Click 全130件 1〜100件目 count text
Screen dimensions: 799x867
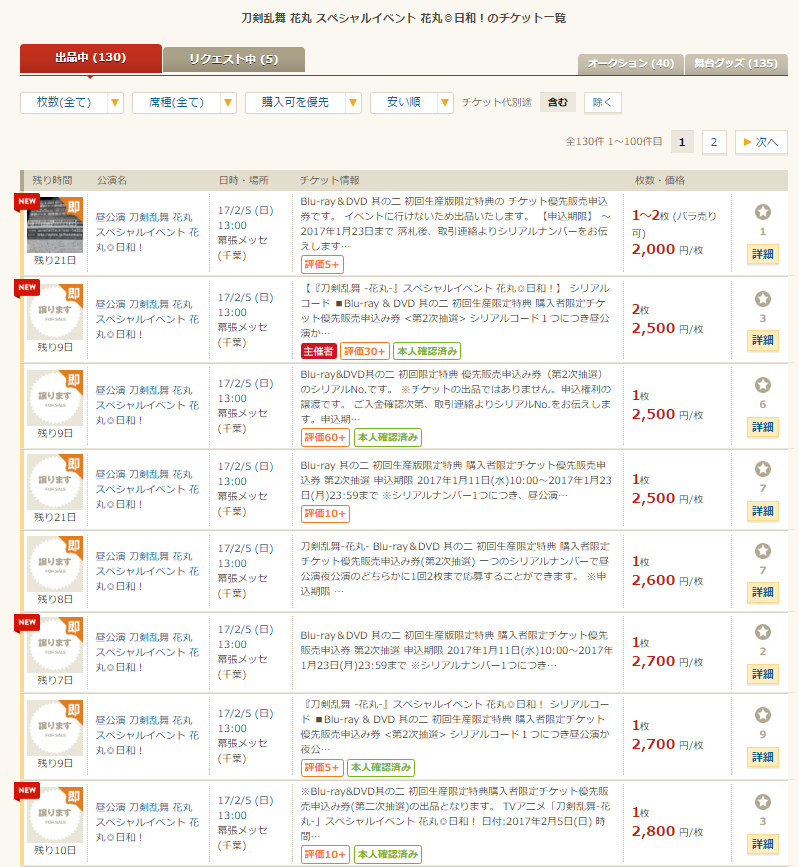(x=613, y=142)
